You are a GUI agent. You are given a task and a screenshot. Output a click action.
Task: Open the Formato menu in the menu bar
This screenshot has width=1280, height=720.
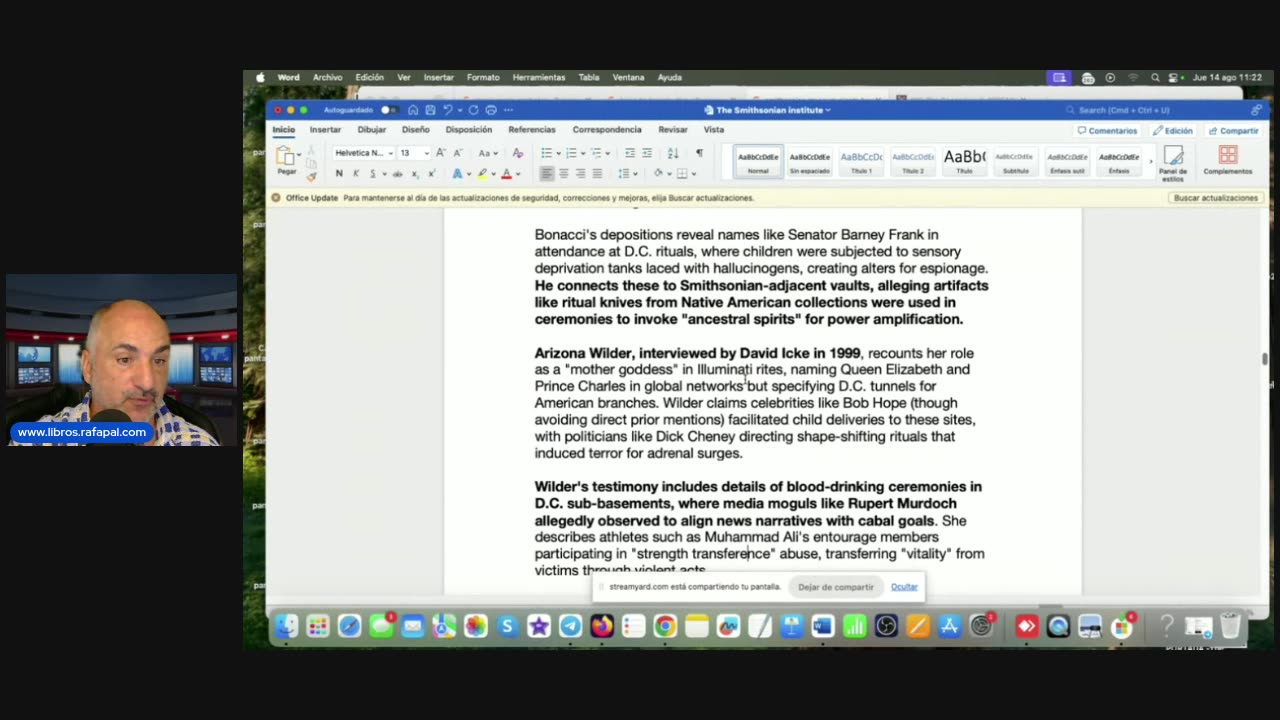483,77
